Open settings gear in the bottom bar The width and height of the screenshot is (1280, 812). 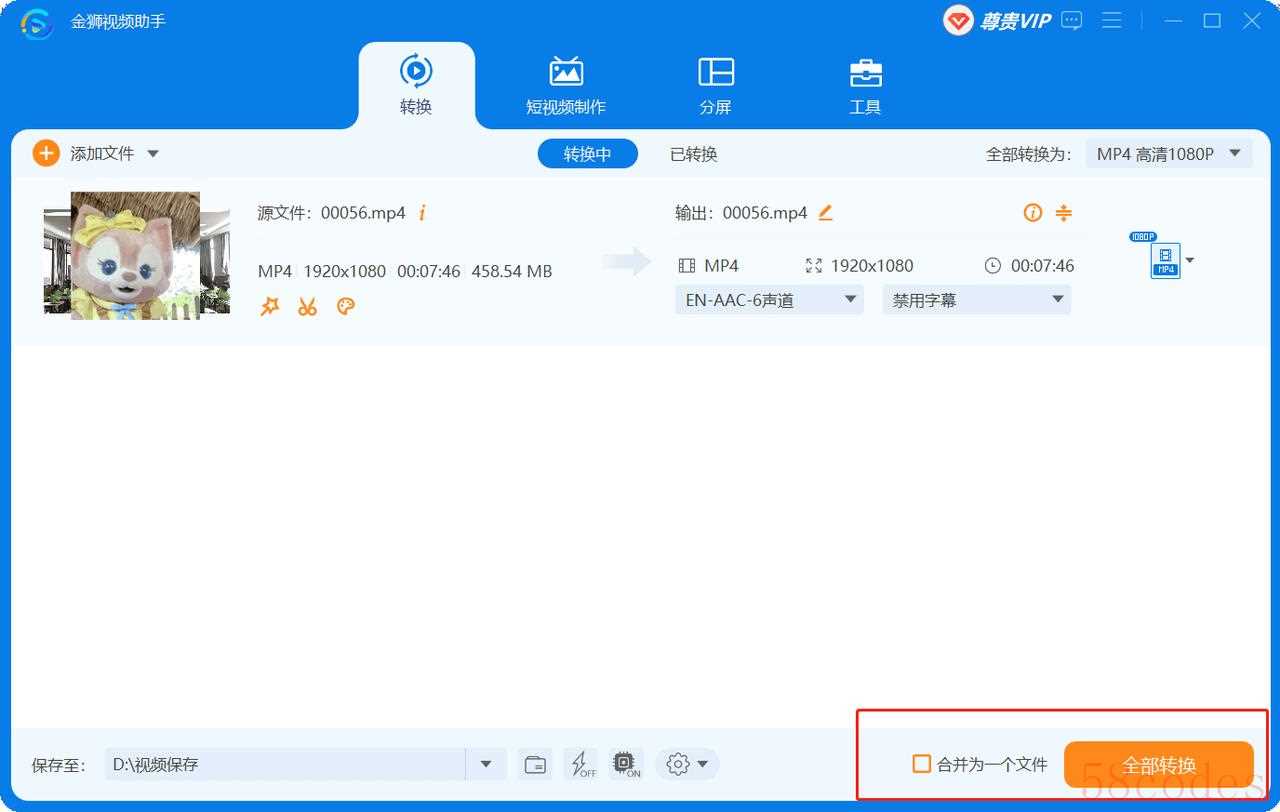coord(677,764)
